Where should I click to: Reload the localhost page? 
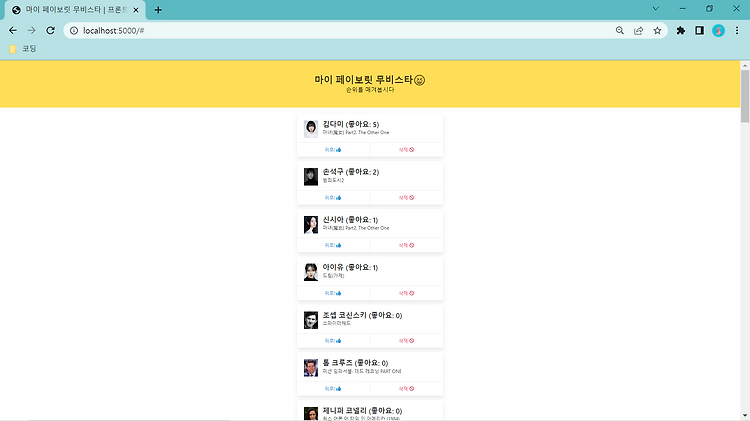coord(50,31)
